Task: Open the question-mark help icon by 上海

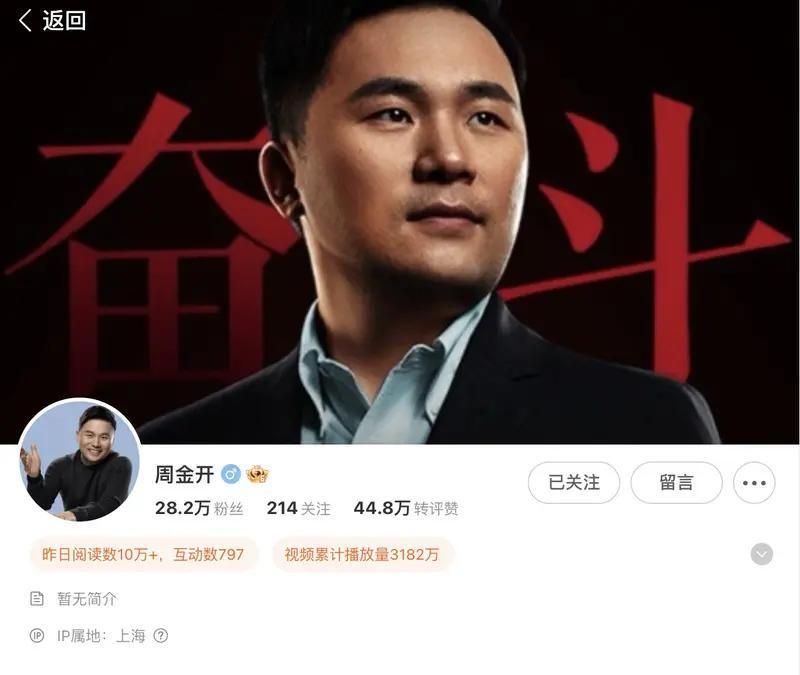Action: coord(161,636)
